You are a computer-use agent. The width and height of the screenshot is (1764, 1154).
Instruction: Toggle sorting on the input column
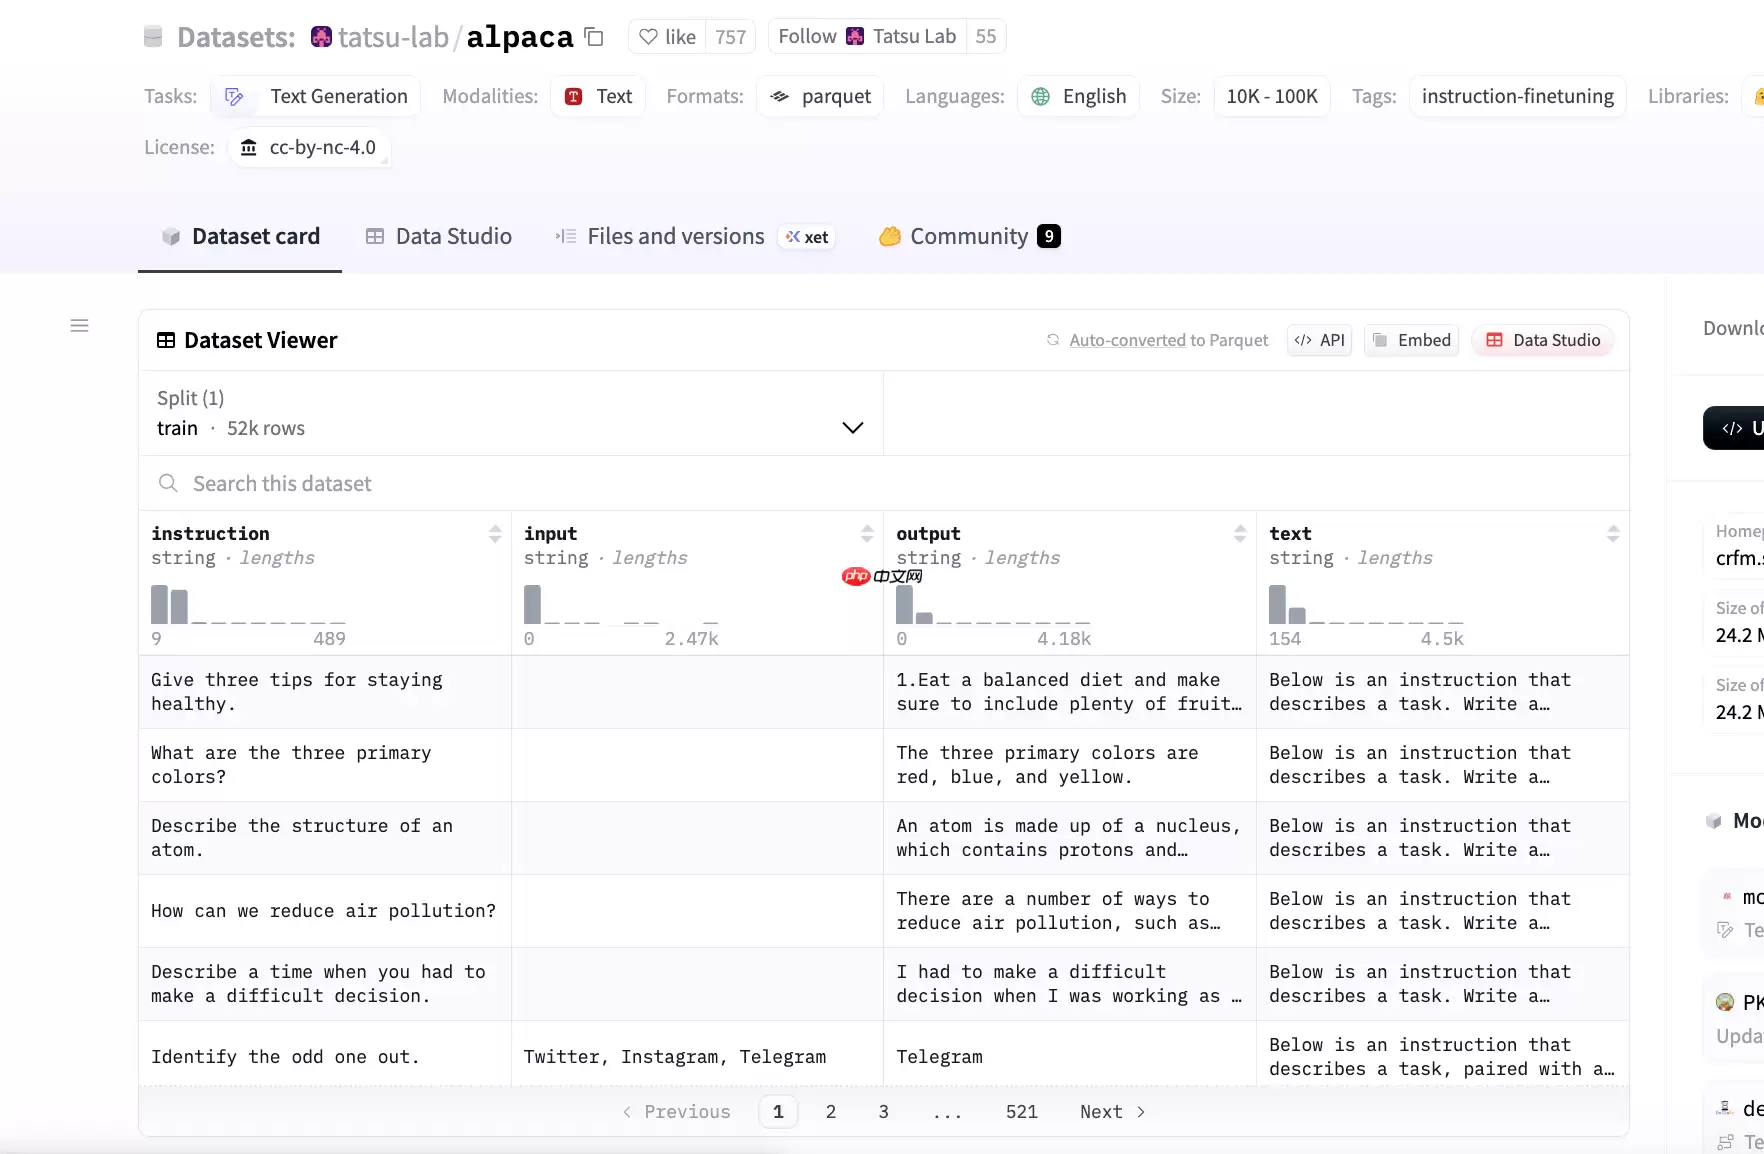867,534
